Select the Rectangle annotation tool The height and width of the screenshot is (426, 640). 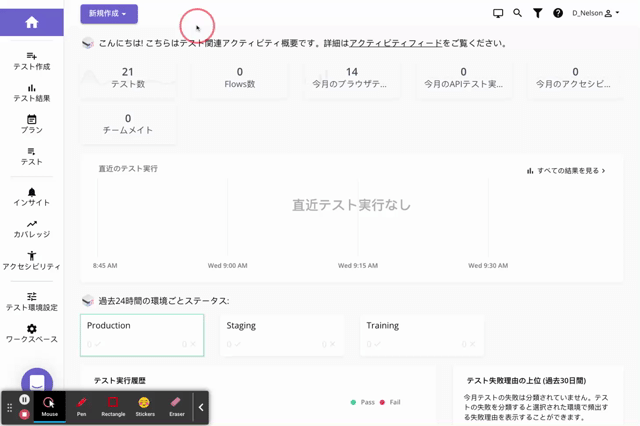point(113,406)
